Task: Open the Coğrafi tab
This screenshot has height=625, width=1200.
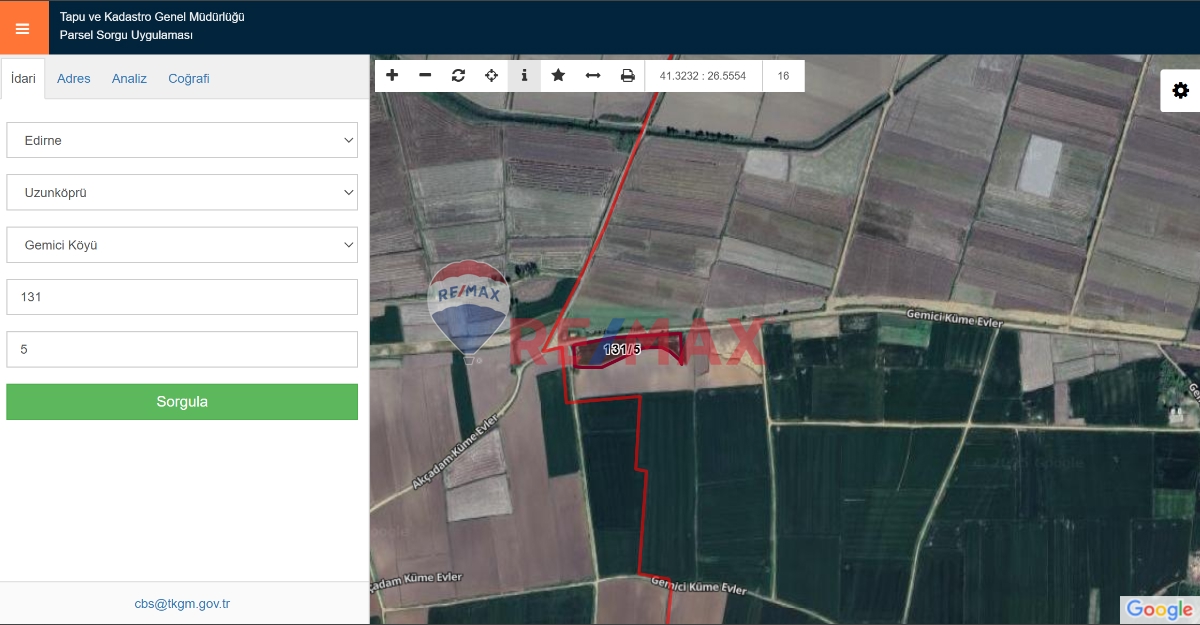Action: point(188,78)
